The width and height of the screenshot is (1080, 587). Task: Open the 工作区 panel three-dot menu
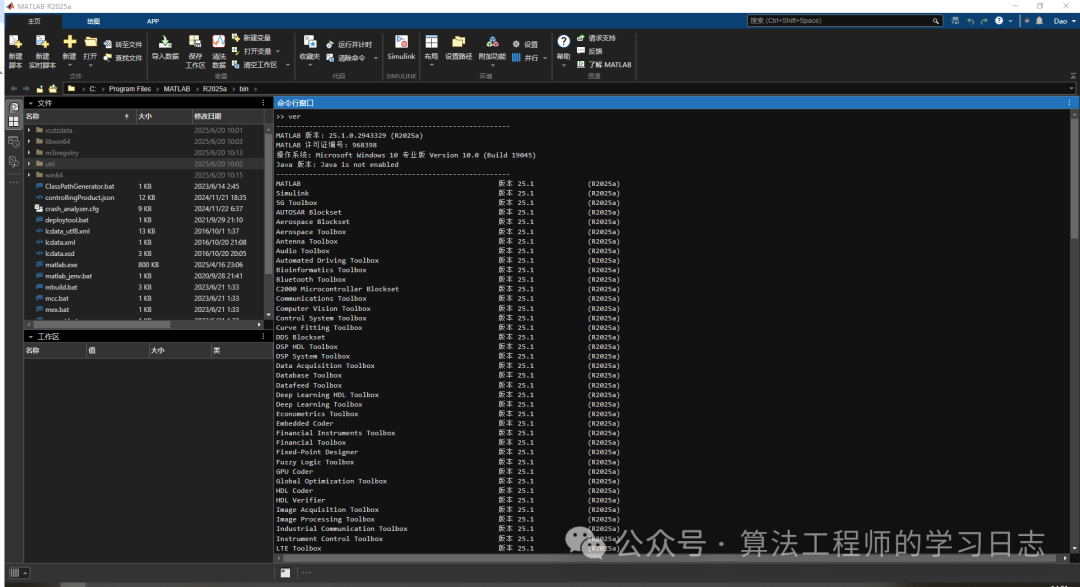coord(263,337)
